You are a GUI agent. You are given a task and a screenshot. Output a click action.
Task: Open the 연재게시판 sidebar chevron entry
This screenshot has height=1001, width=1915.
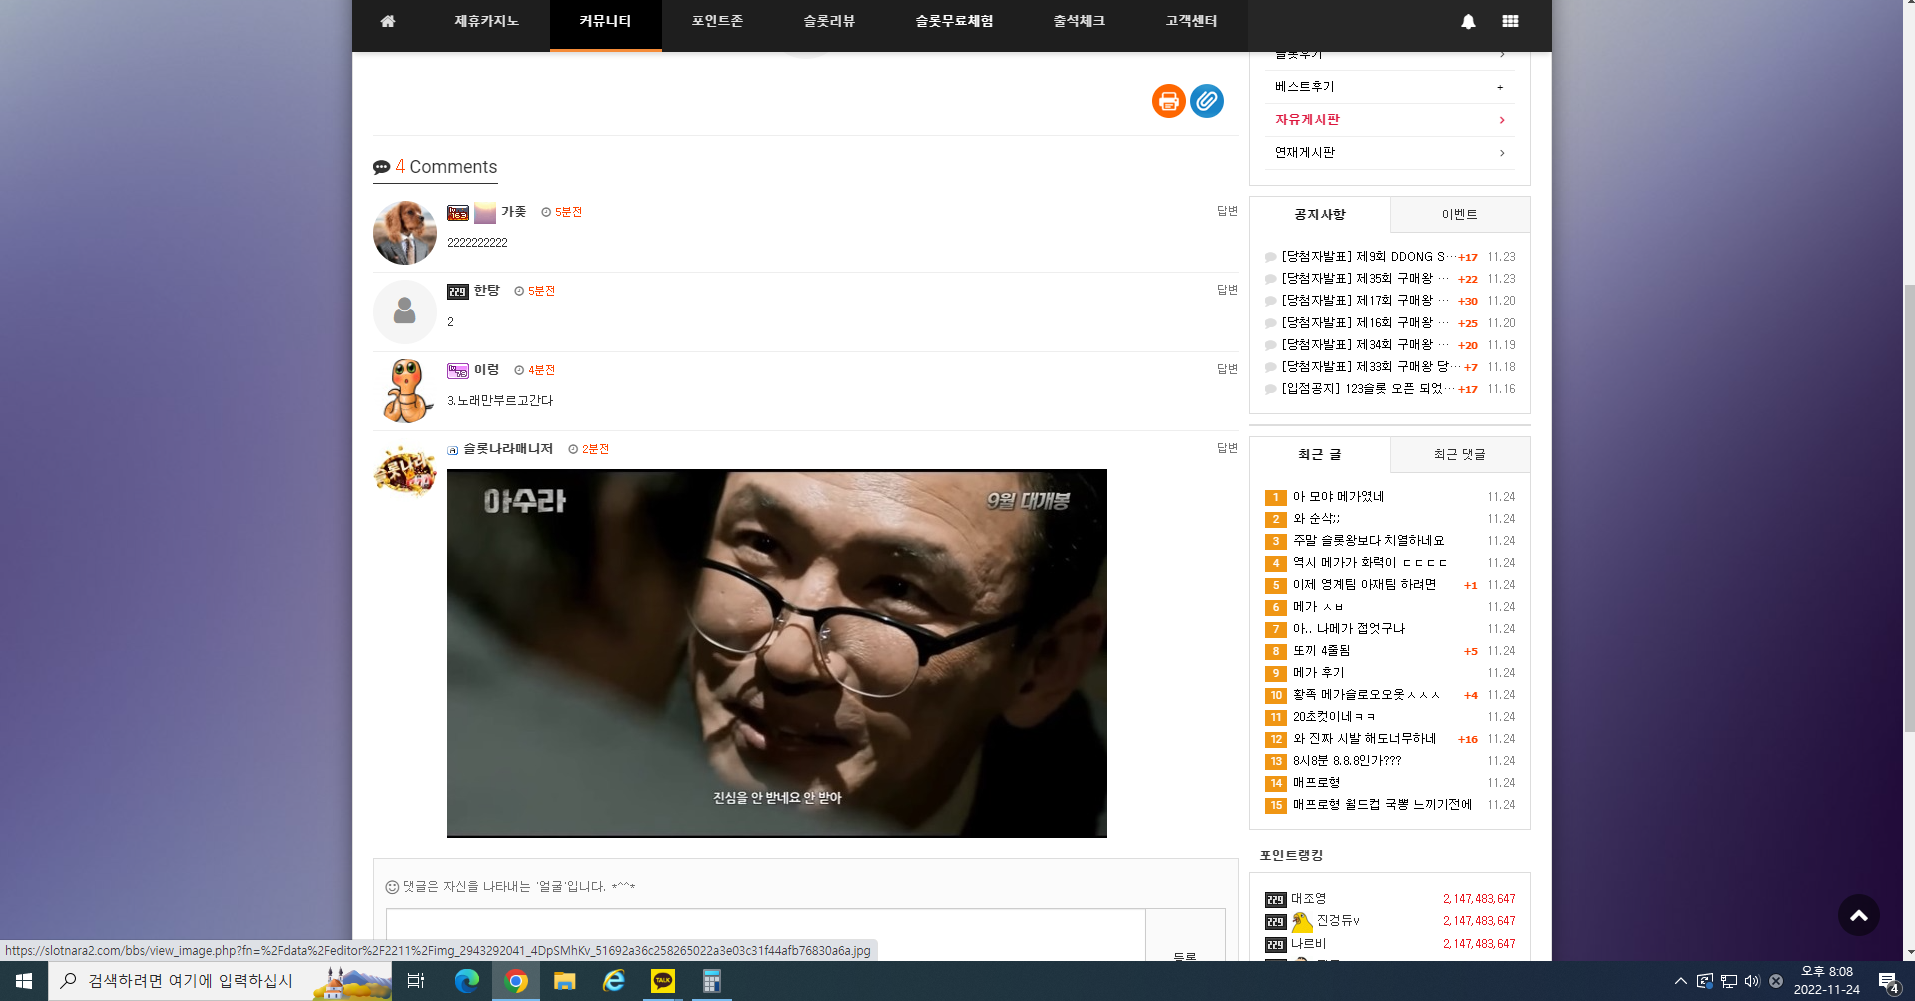pyautogui.click(x=1390, y=153)
